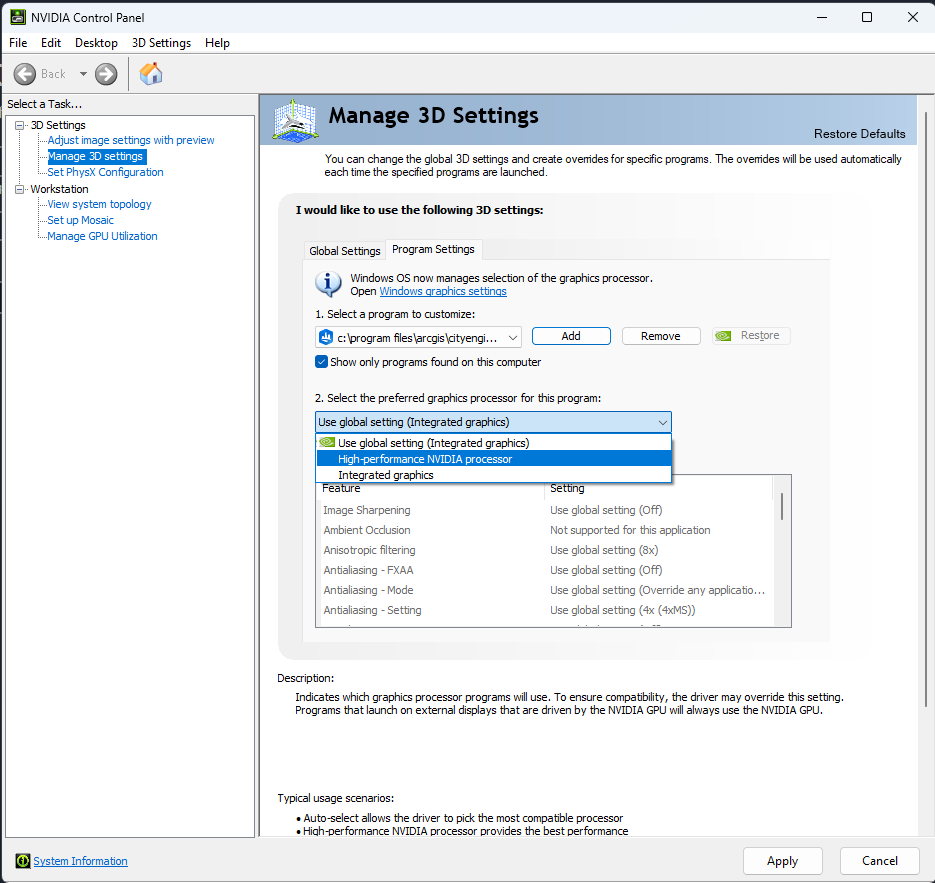Select High-performance NVIDIA processor option
Viewport: 935px width, 883px height.
pos(494,458)
